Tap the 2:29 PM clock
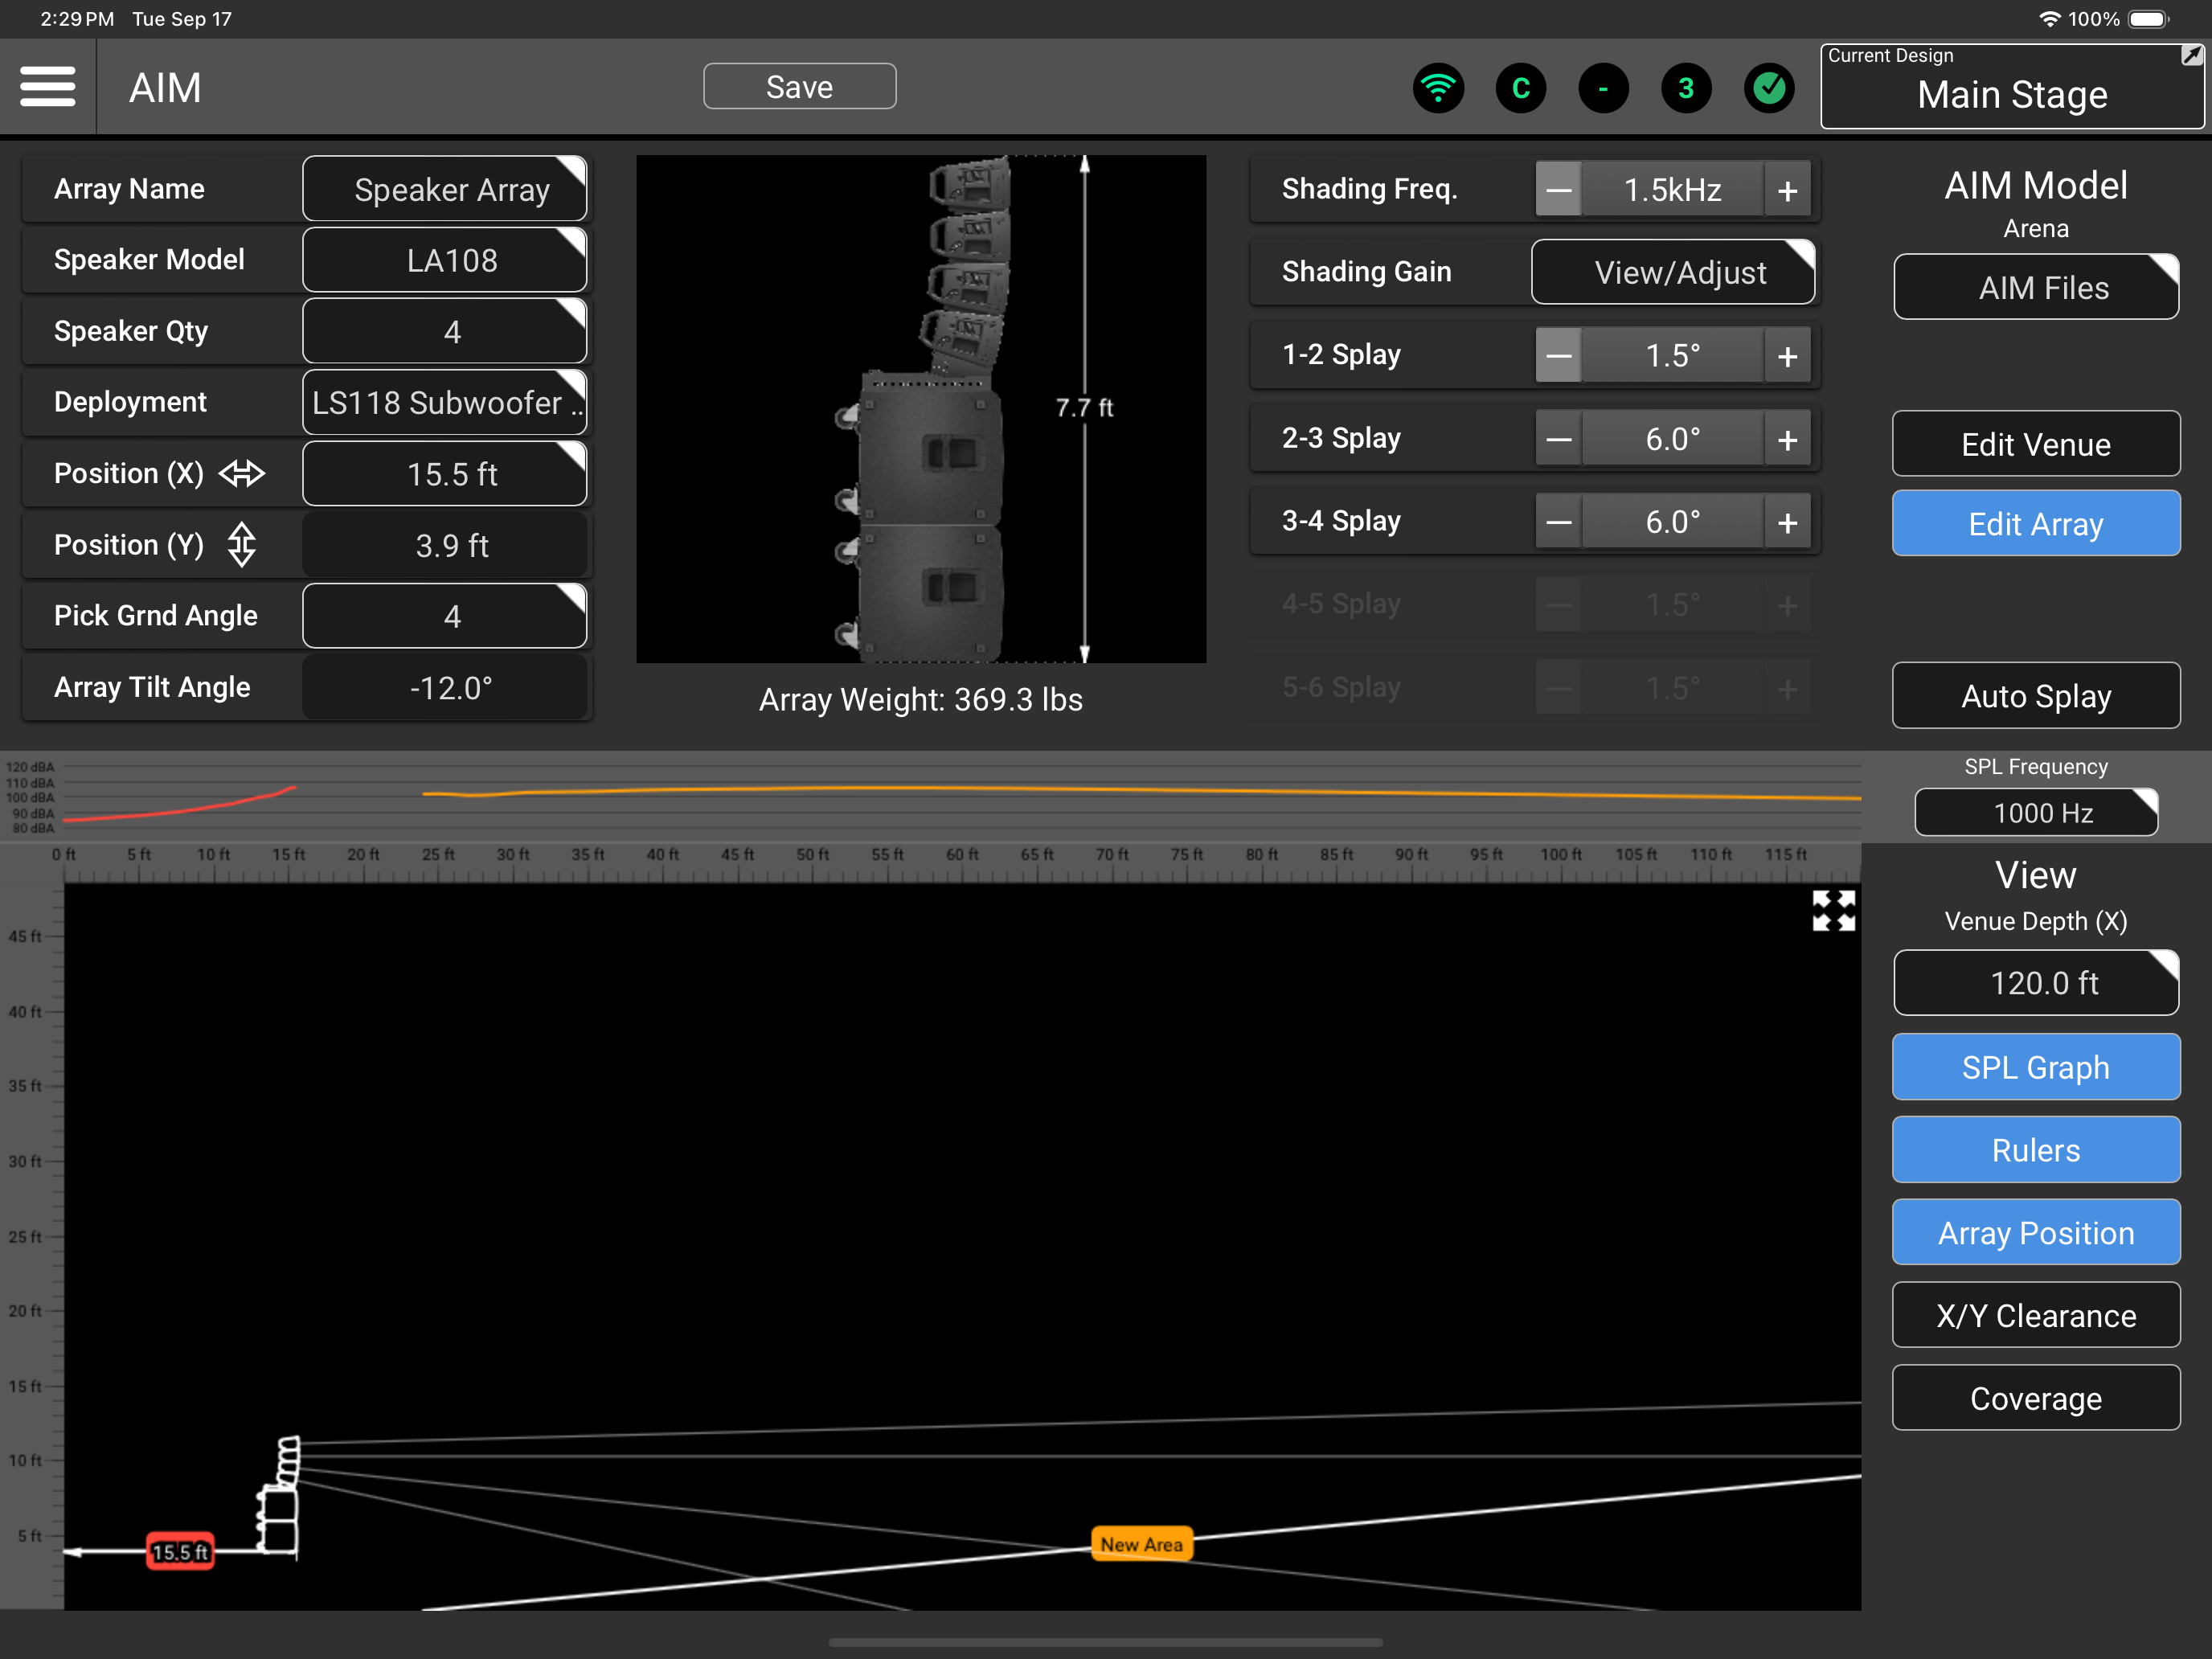Screen dimensions: 2212x1659 (77, 19)
